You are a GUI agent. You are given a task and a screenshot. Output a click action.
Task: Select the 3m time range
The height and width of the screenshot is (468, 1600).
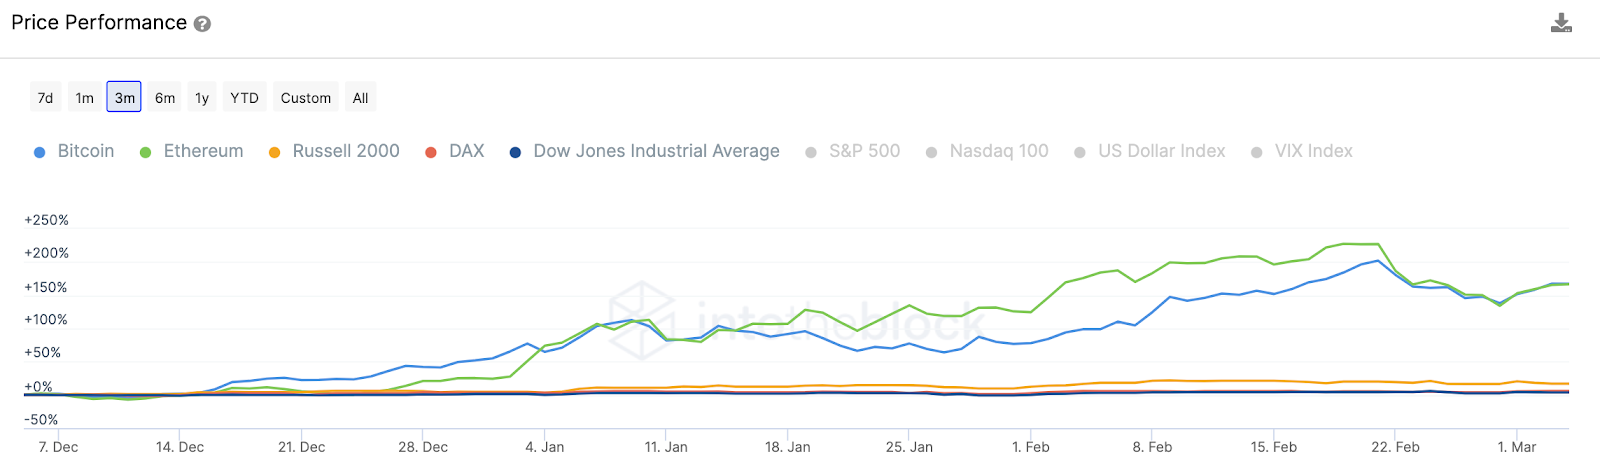pos(124,97)
